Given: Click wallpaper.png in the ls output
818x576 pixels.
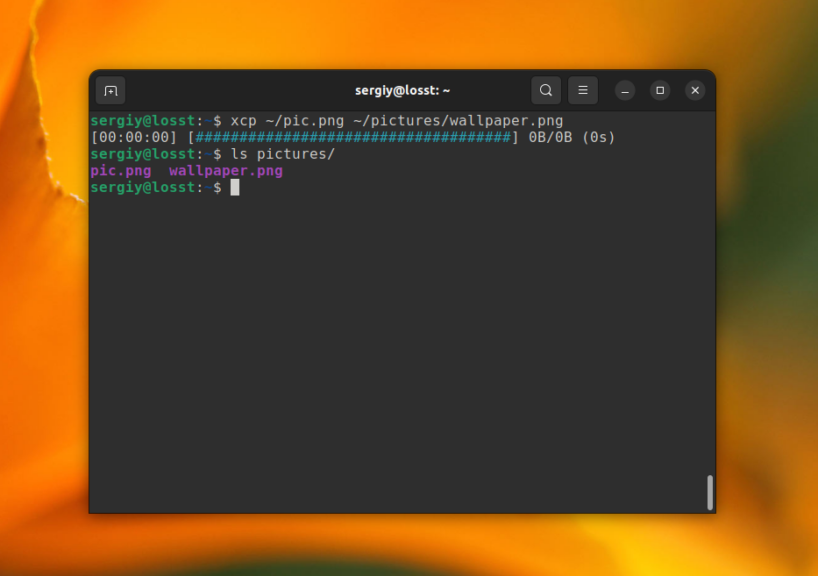Looking at the screenshot, I should click(x=226, y=171).
